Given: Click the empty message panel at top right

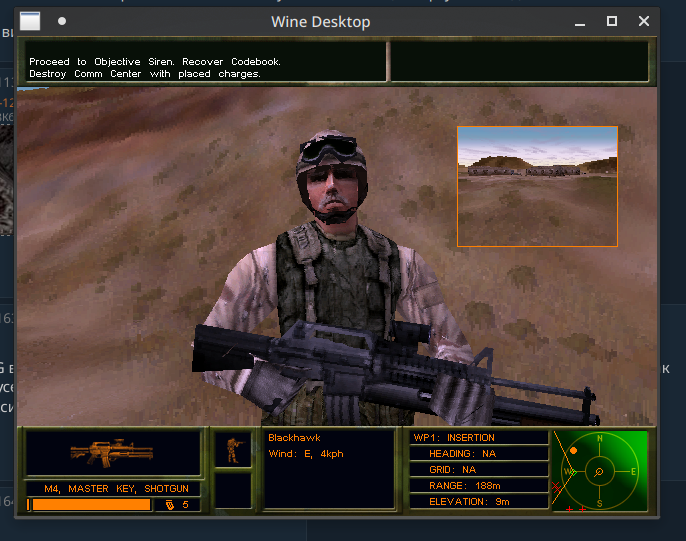Looking at the screenshot, I should pos(519,61).
